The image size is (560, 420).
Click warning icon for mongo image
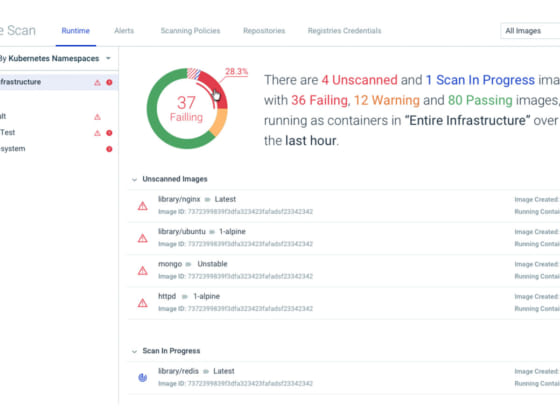tap(142, 271)
